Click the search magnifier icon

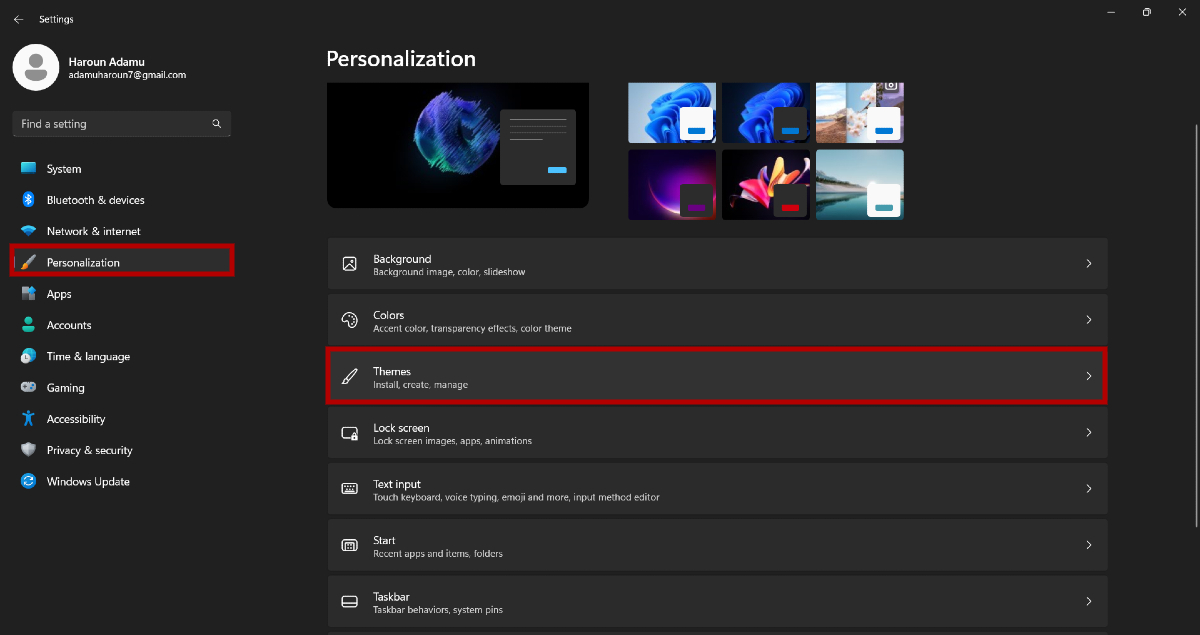click(216, 124)
